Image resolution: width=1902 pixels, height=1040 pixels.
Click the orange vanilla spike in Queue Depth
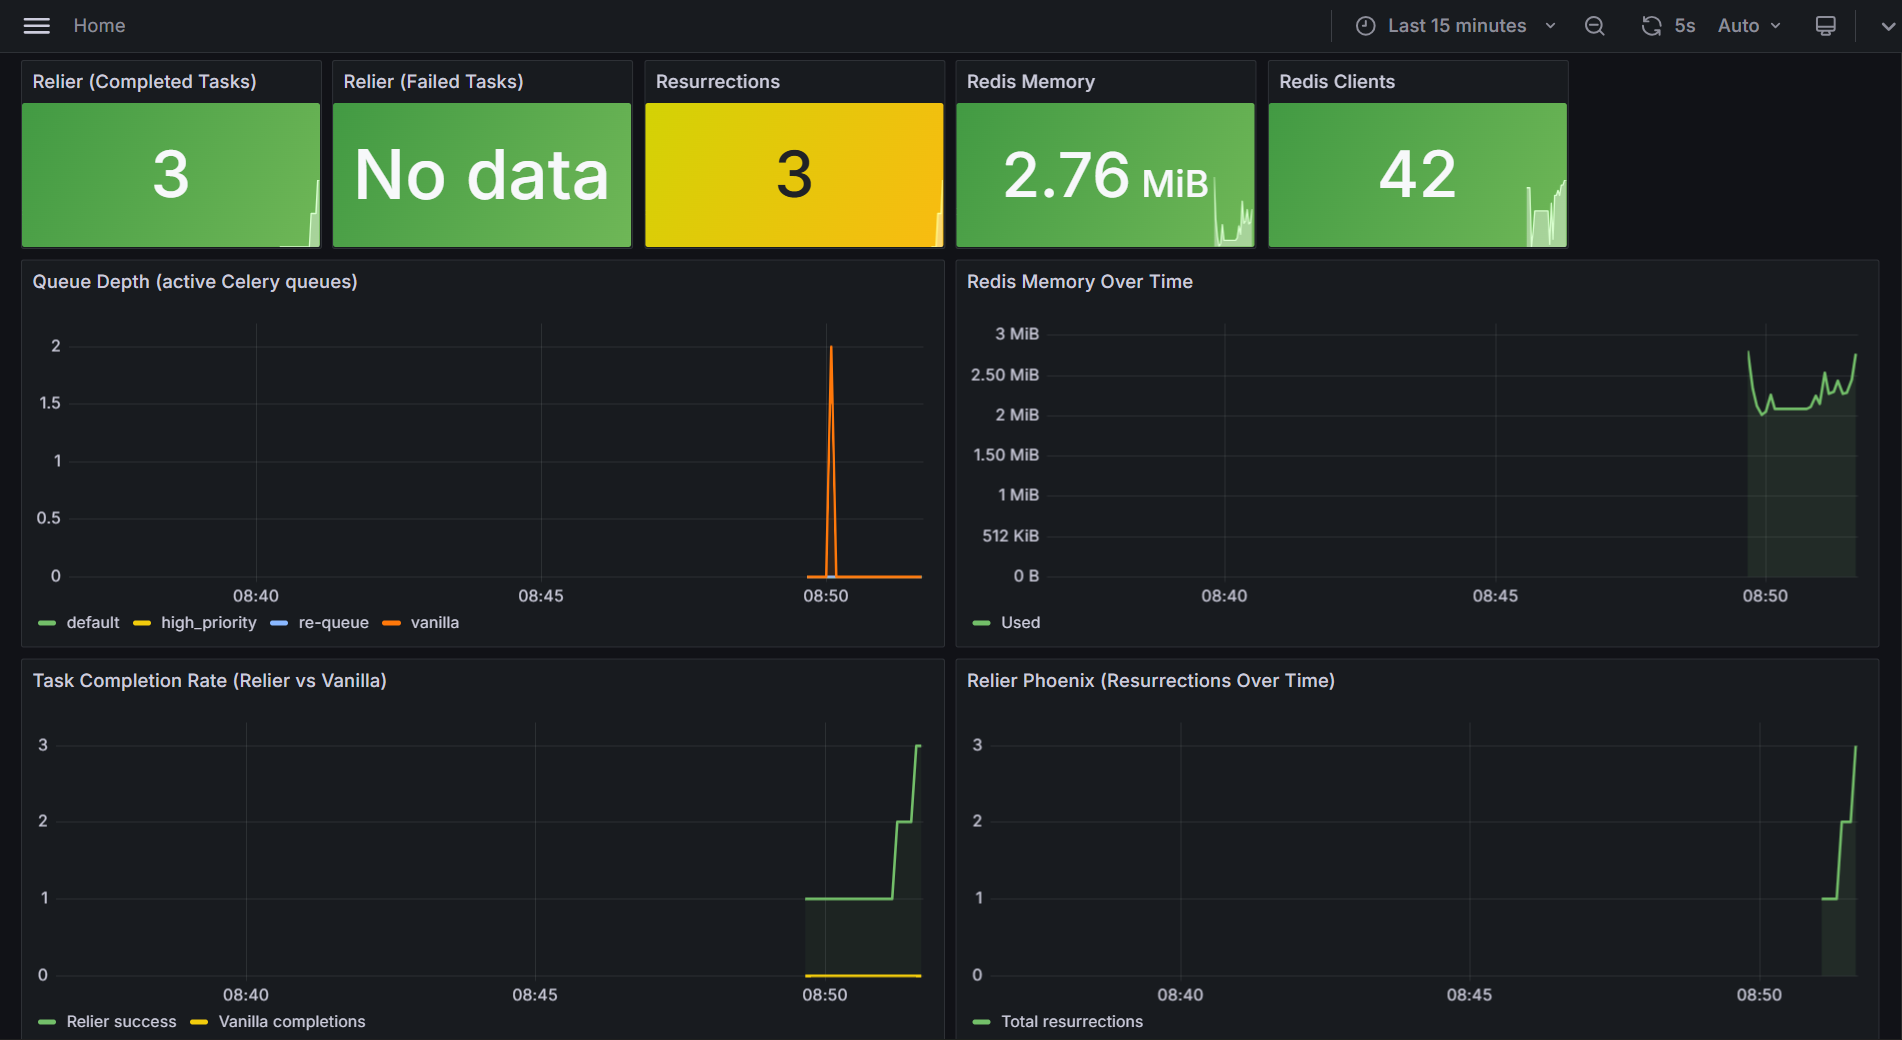coord(831,460)
